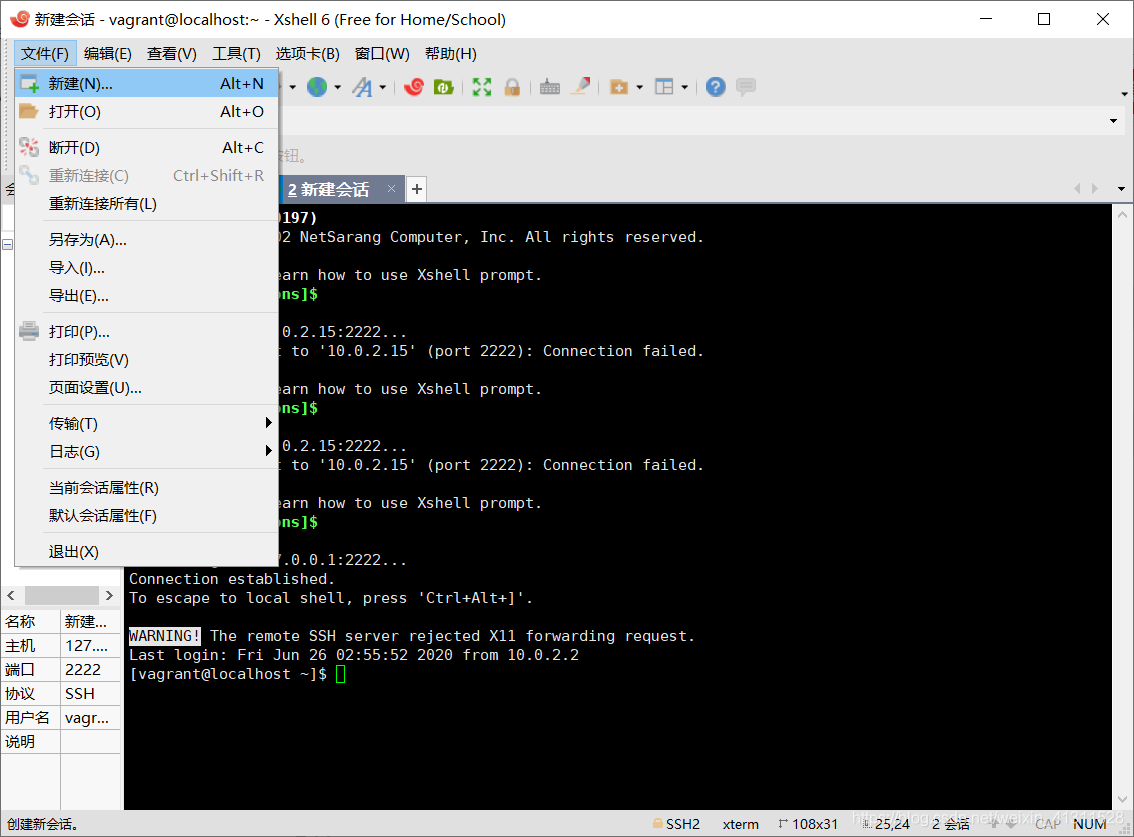Click the speech bubble feedback icon

coord(746,87)
